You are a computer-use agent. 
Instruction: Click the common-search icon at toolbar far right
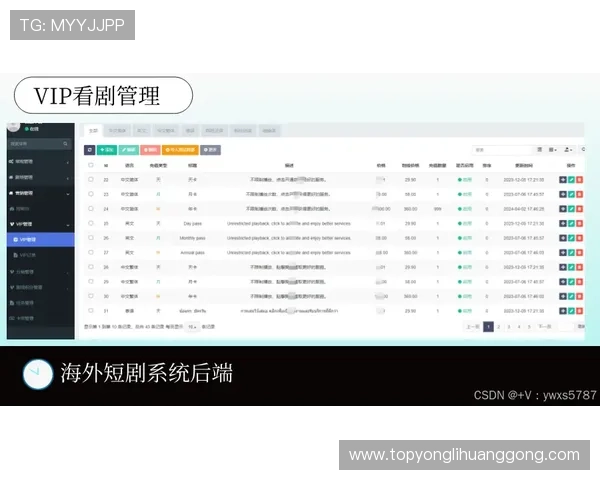(583, 150)
